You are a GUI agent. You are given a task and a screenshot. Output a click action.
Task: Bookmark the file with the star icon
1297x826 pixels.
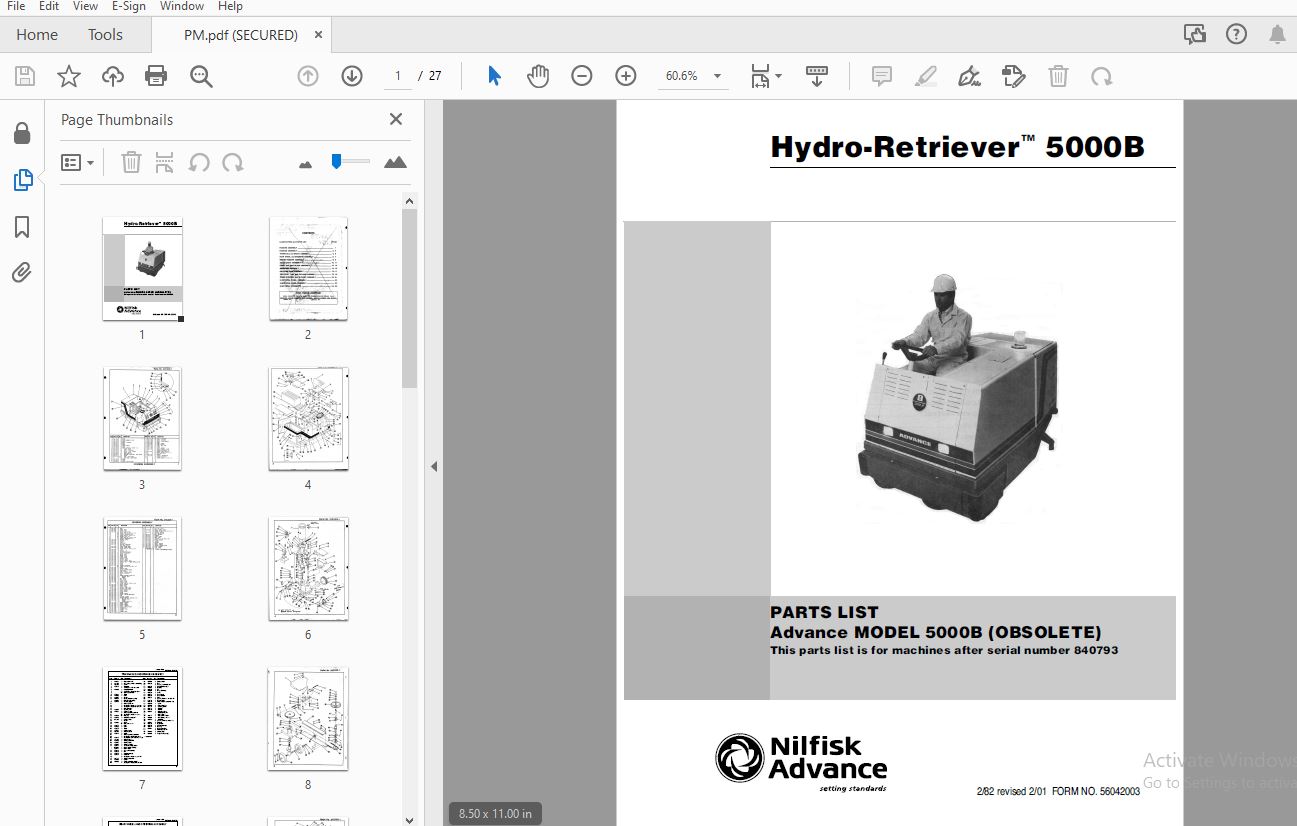[69, 76]
